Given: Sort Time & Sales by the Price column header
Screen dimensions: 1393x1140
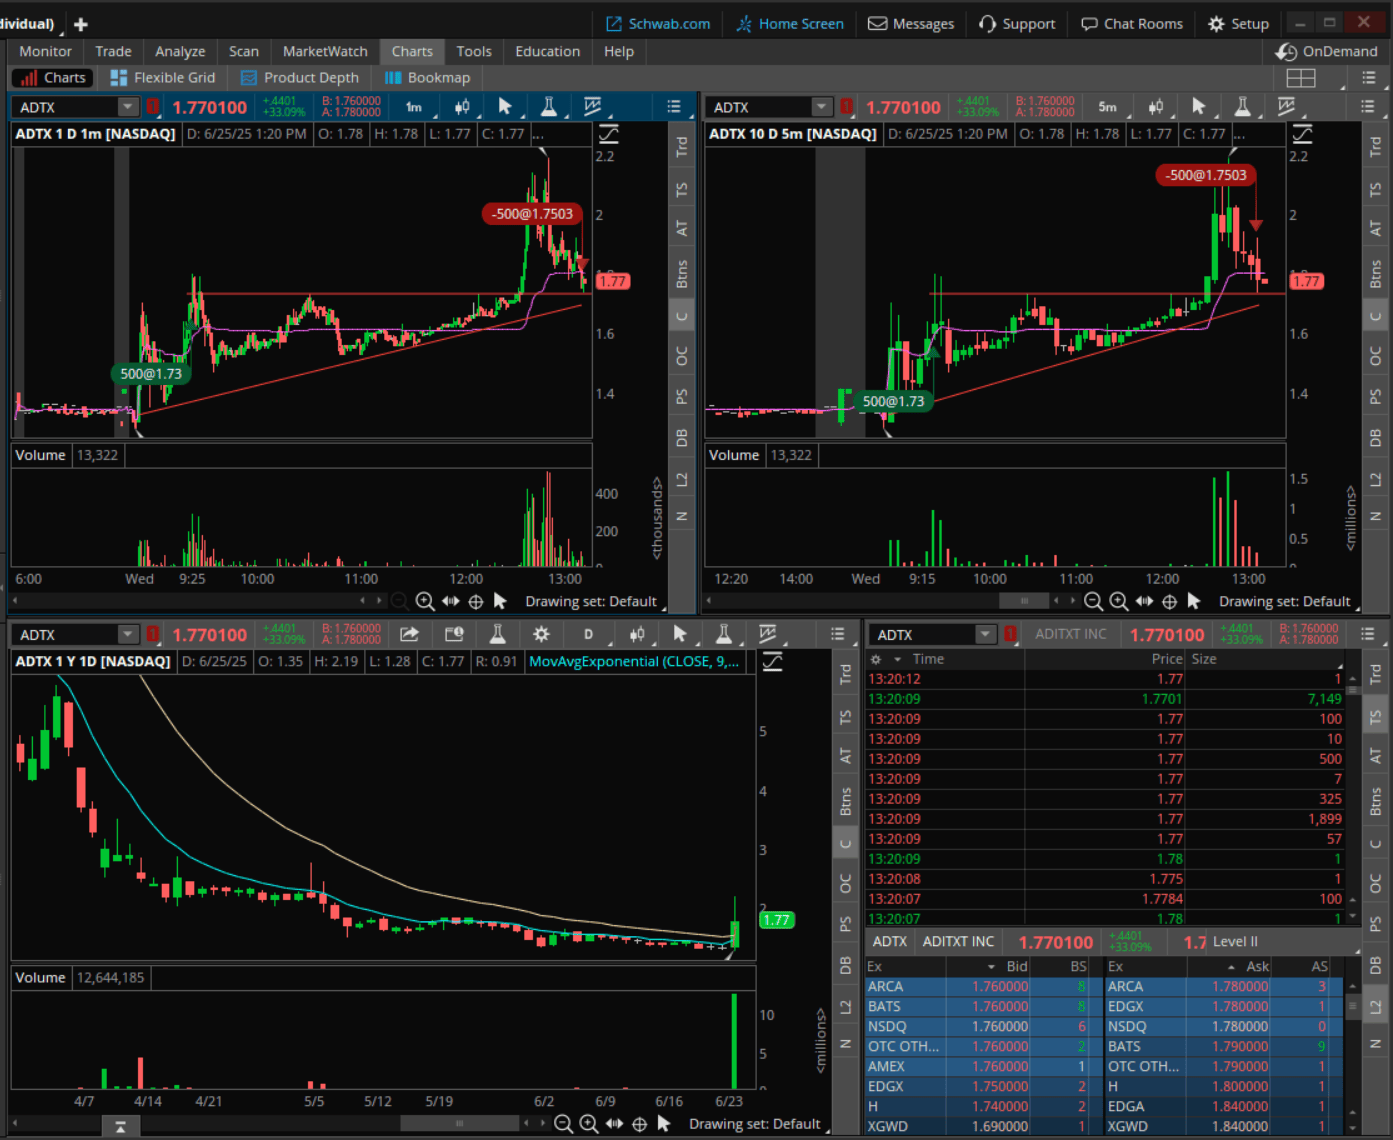Looking at the screenshot, I should click(x=1167, y=659).
